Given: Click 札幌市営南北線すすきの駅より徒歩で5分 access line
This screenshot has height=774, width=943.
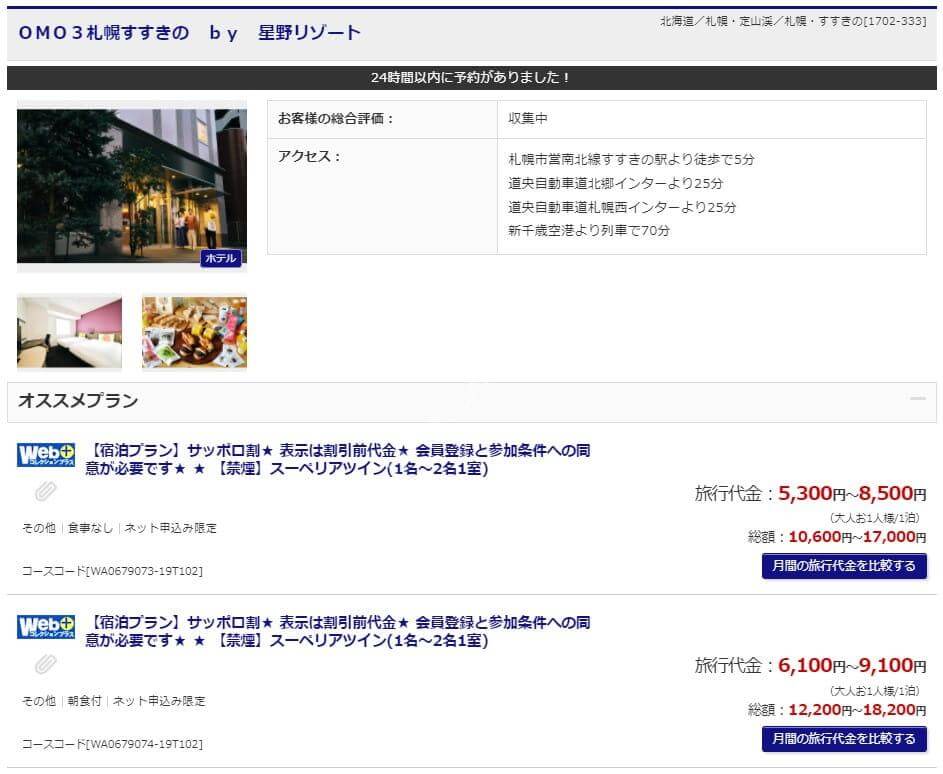Looking at the screenshot, I should tap(631, 159).
